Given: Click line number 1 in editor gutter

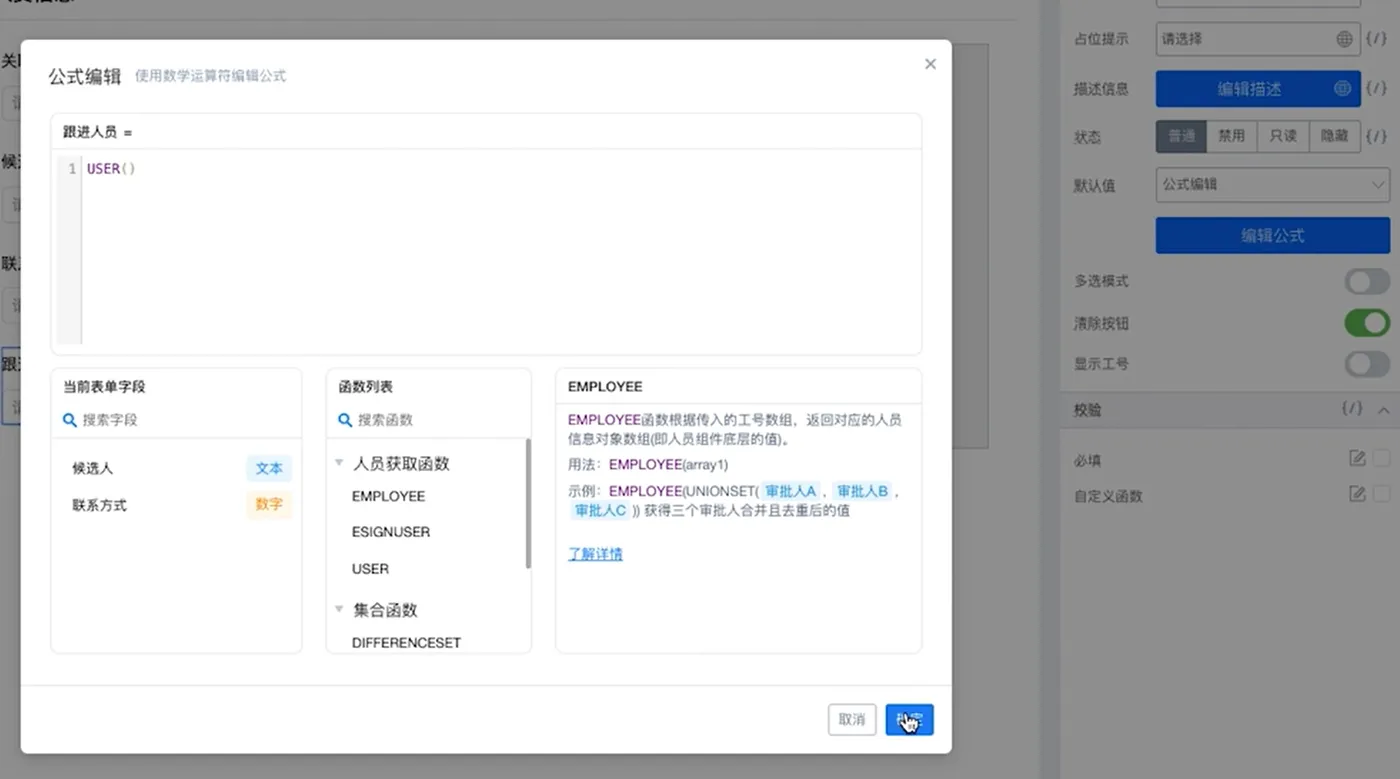Looking at the screenshot, I should click(x=72, y=169).
